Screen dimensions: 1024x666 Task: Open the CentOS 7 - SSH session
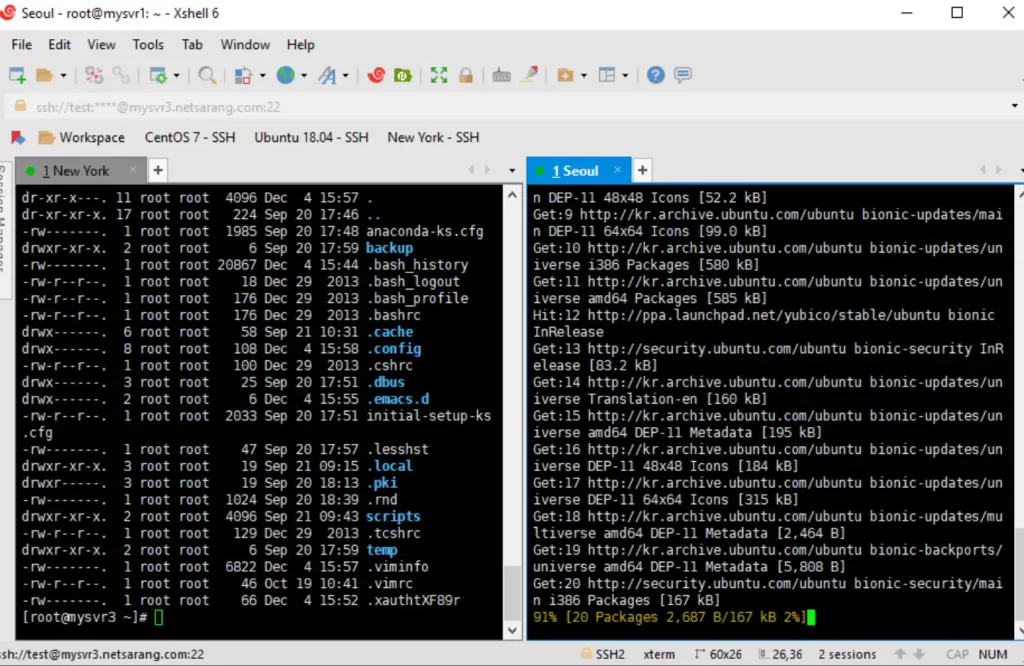189,137
